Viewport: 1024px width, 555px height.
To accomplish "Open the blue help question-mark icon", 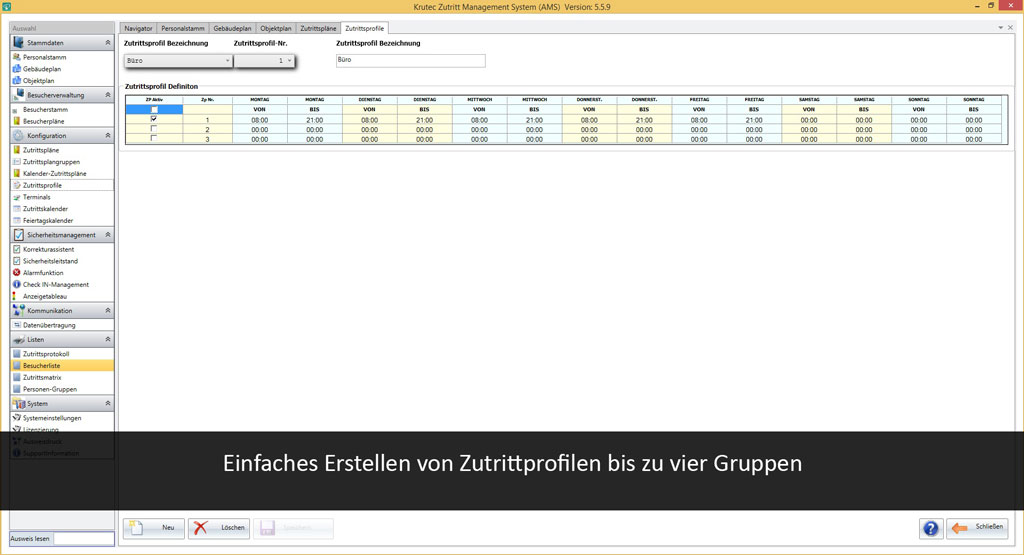I will 931,528.
